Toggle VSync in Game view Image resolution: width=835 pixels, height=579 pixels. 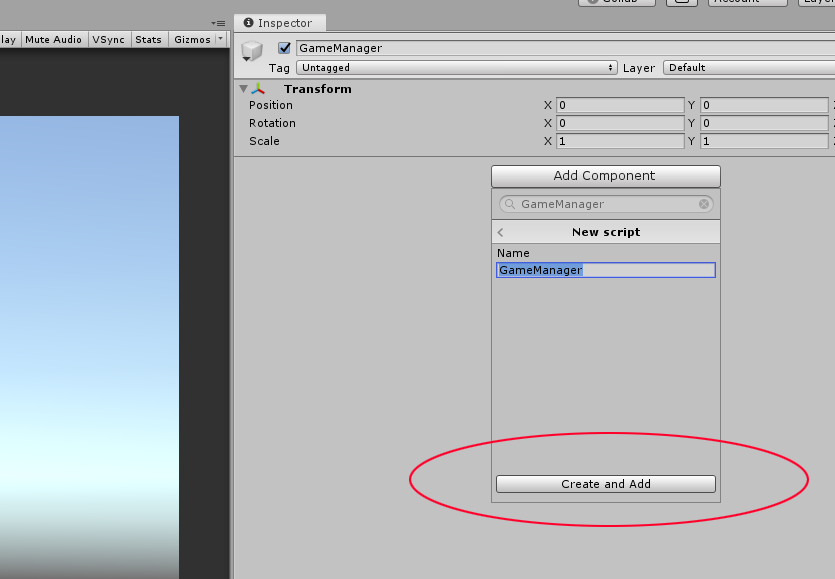coord(109,39)
